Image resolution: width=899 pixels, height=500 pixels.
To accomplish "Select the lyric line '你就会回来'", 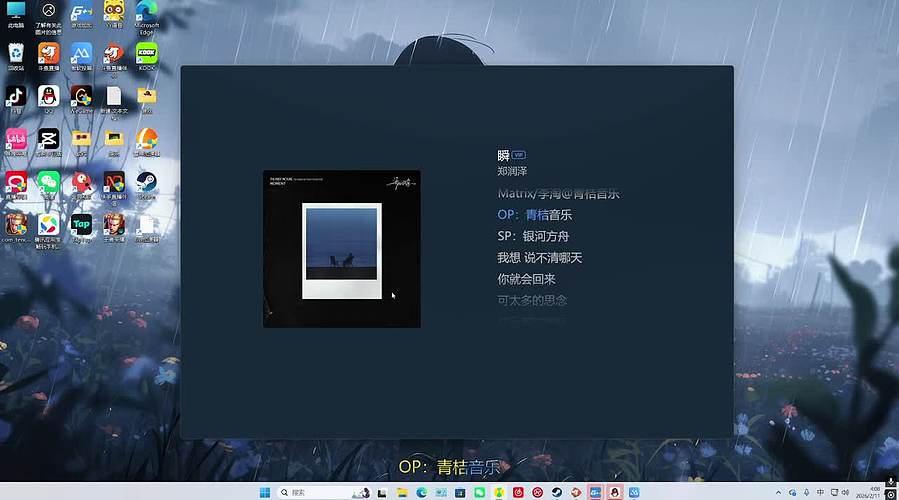I will 526,279.
